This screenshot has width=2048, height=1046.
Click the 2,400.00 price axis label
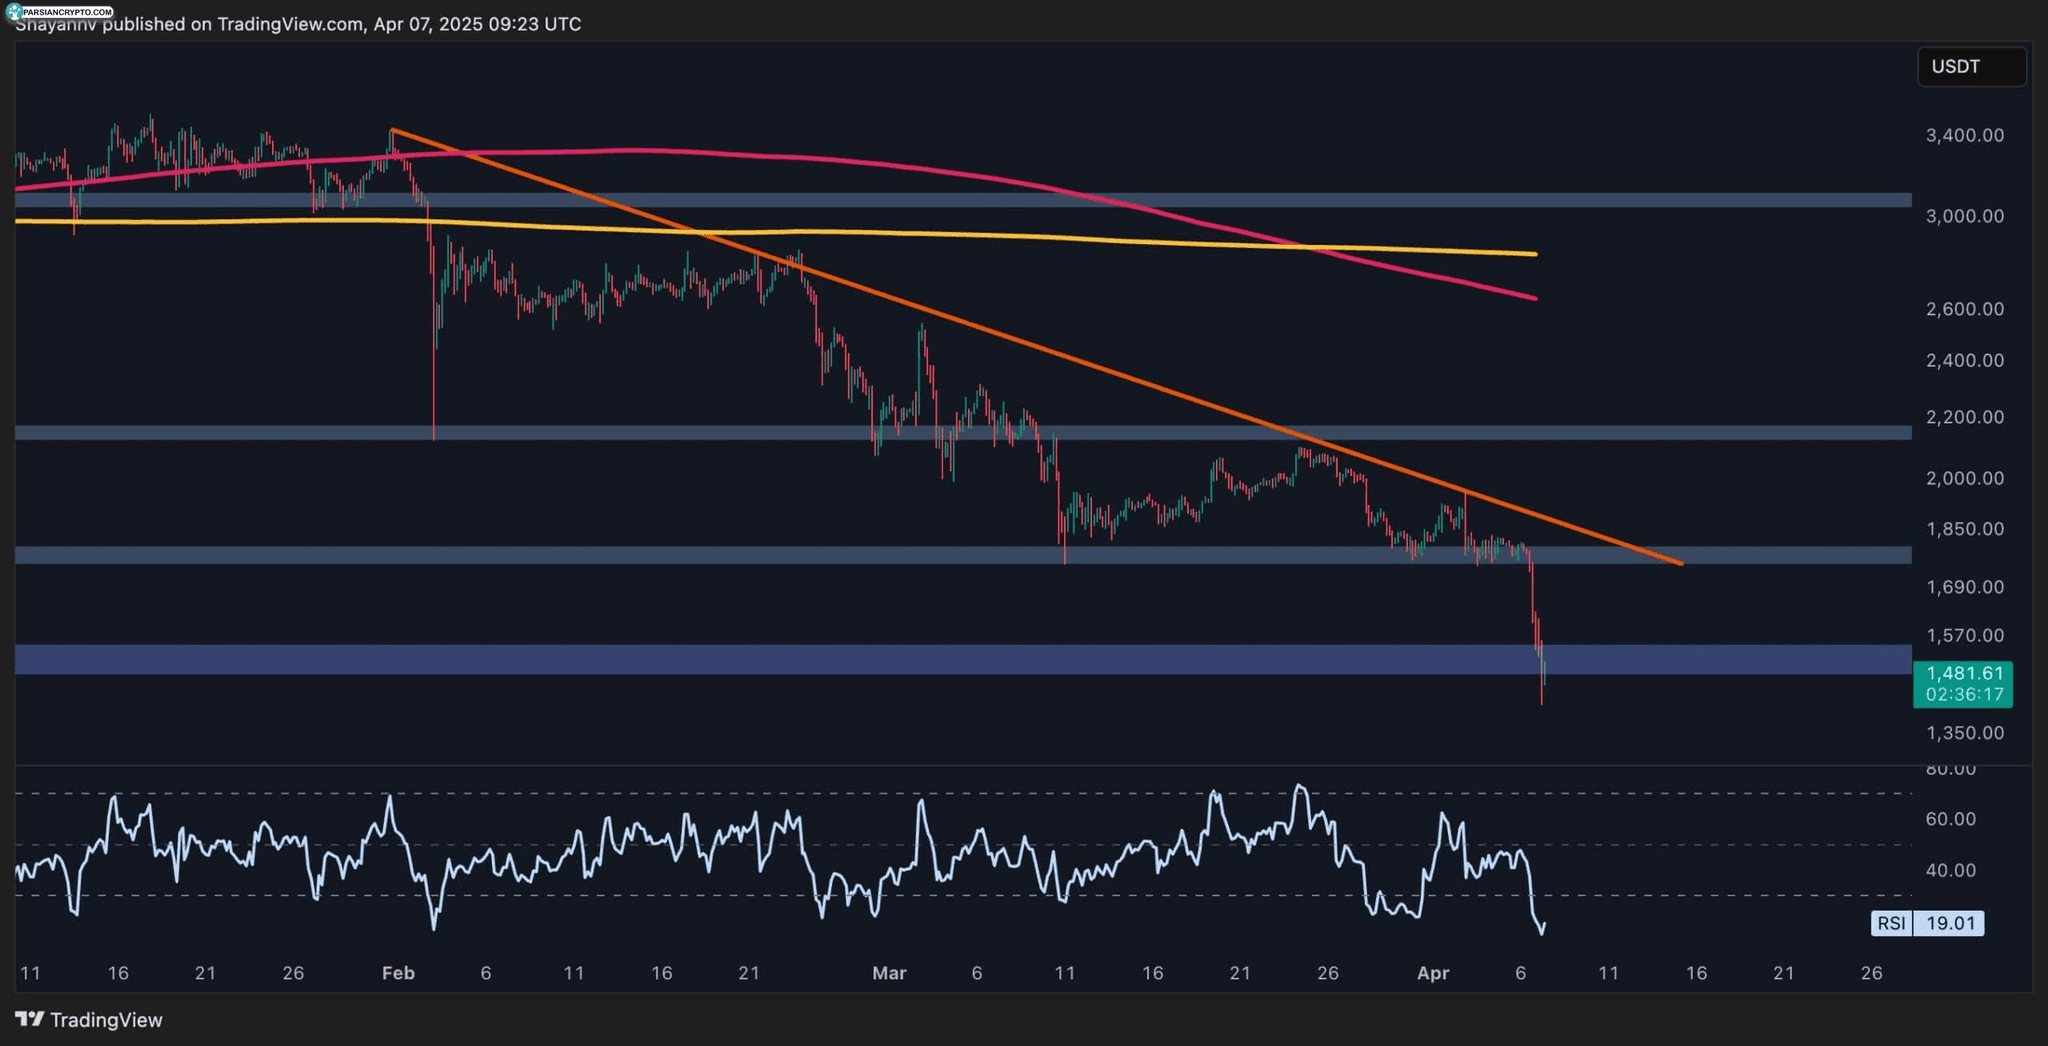[x=1964, y=360]
